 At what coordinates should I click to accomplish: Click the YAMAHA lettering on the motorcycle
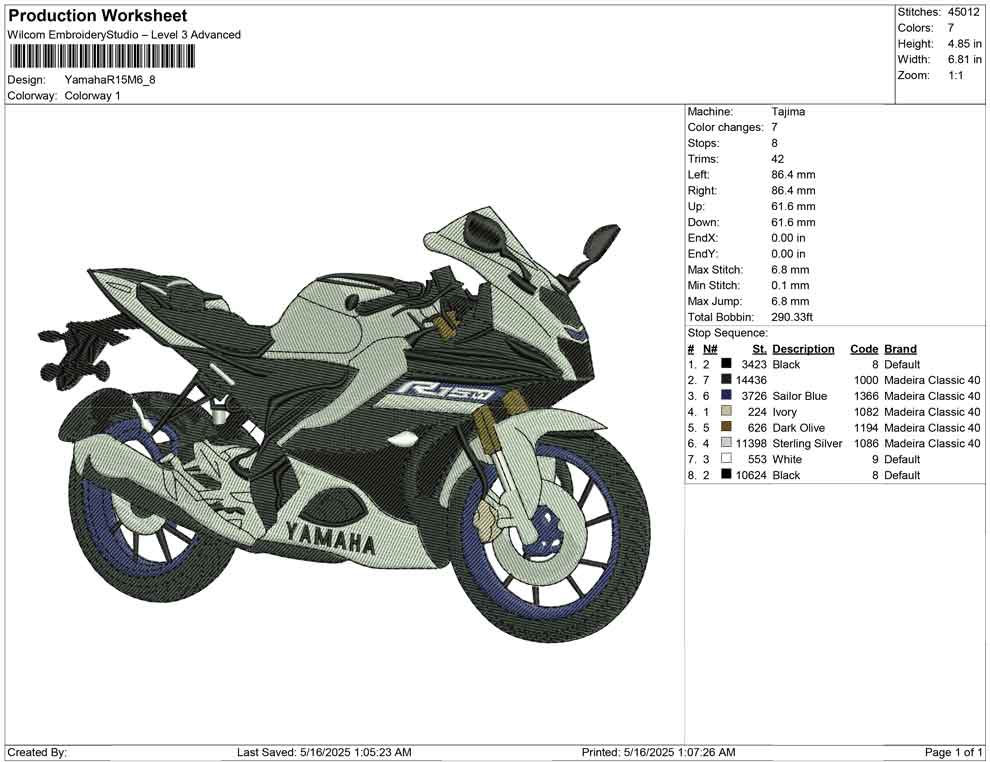point(330,537)
